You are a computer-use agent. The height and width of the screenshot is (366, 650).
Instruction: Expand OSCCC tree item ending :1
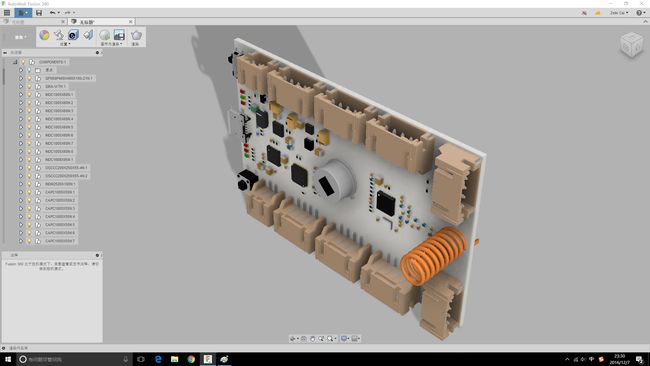(21, 168)
